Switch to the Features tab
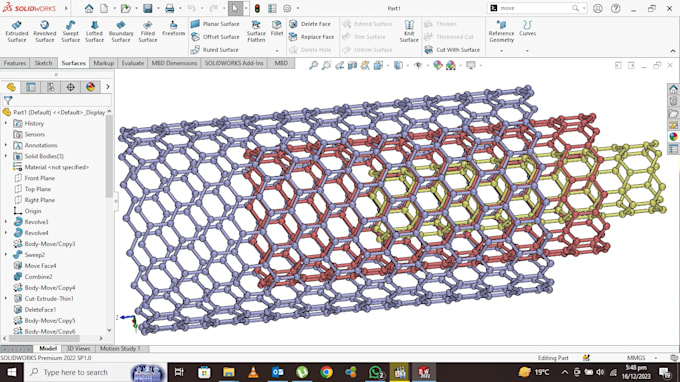The height and width of the screenshot is (382, 680). (15, 63)
